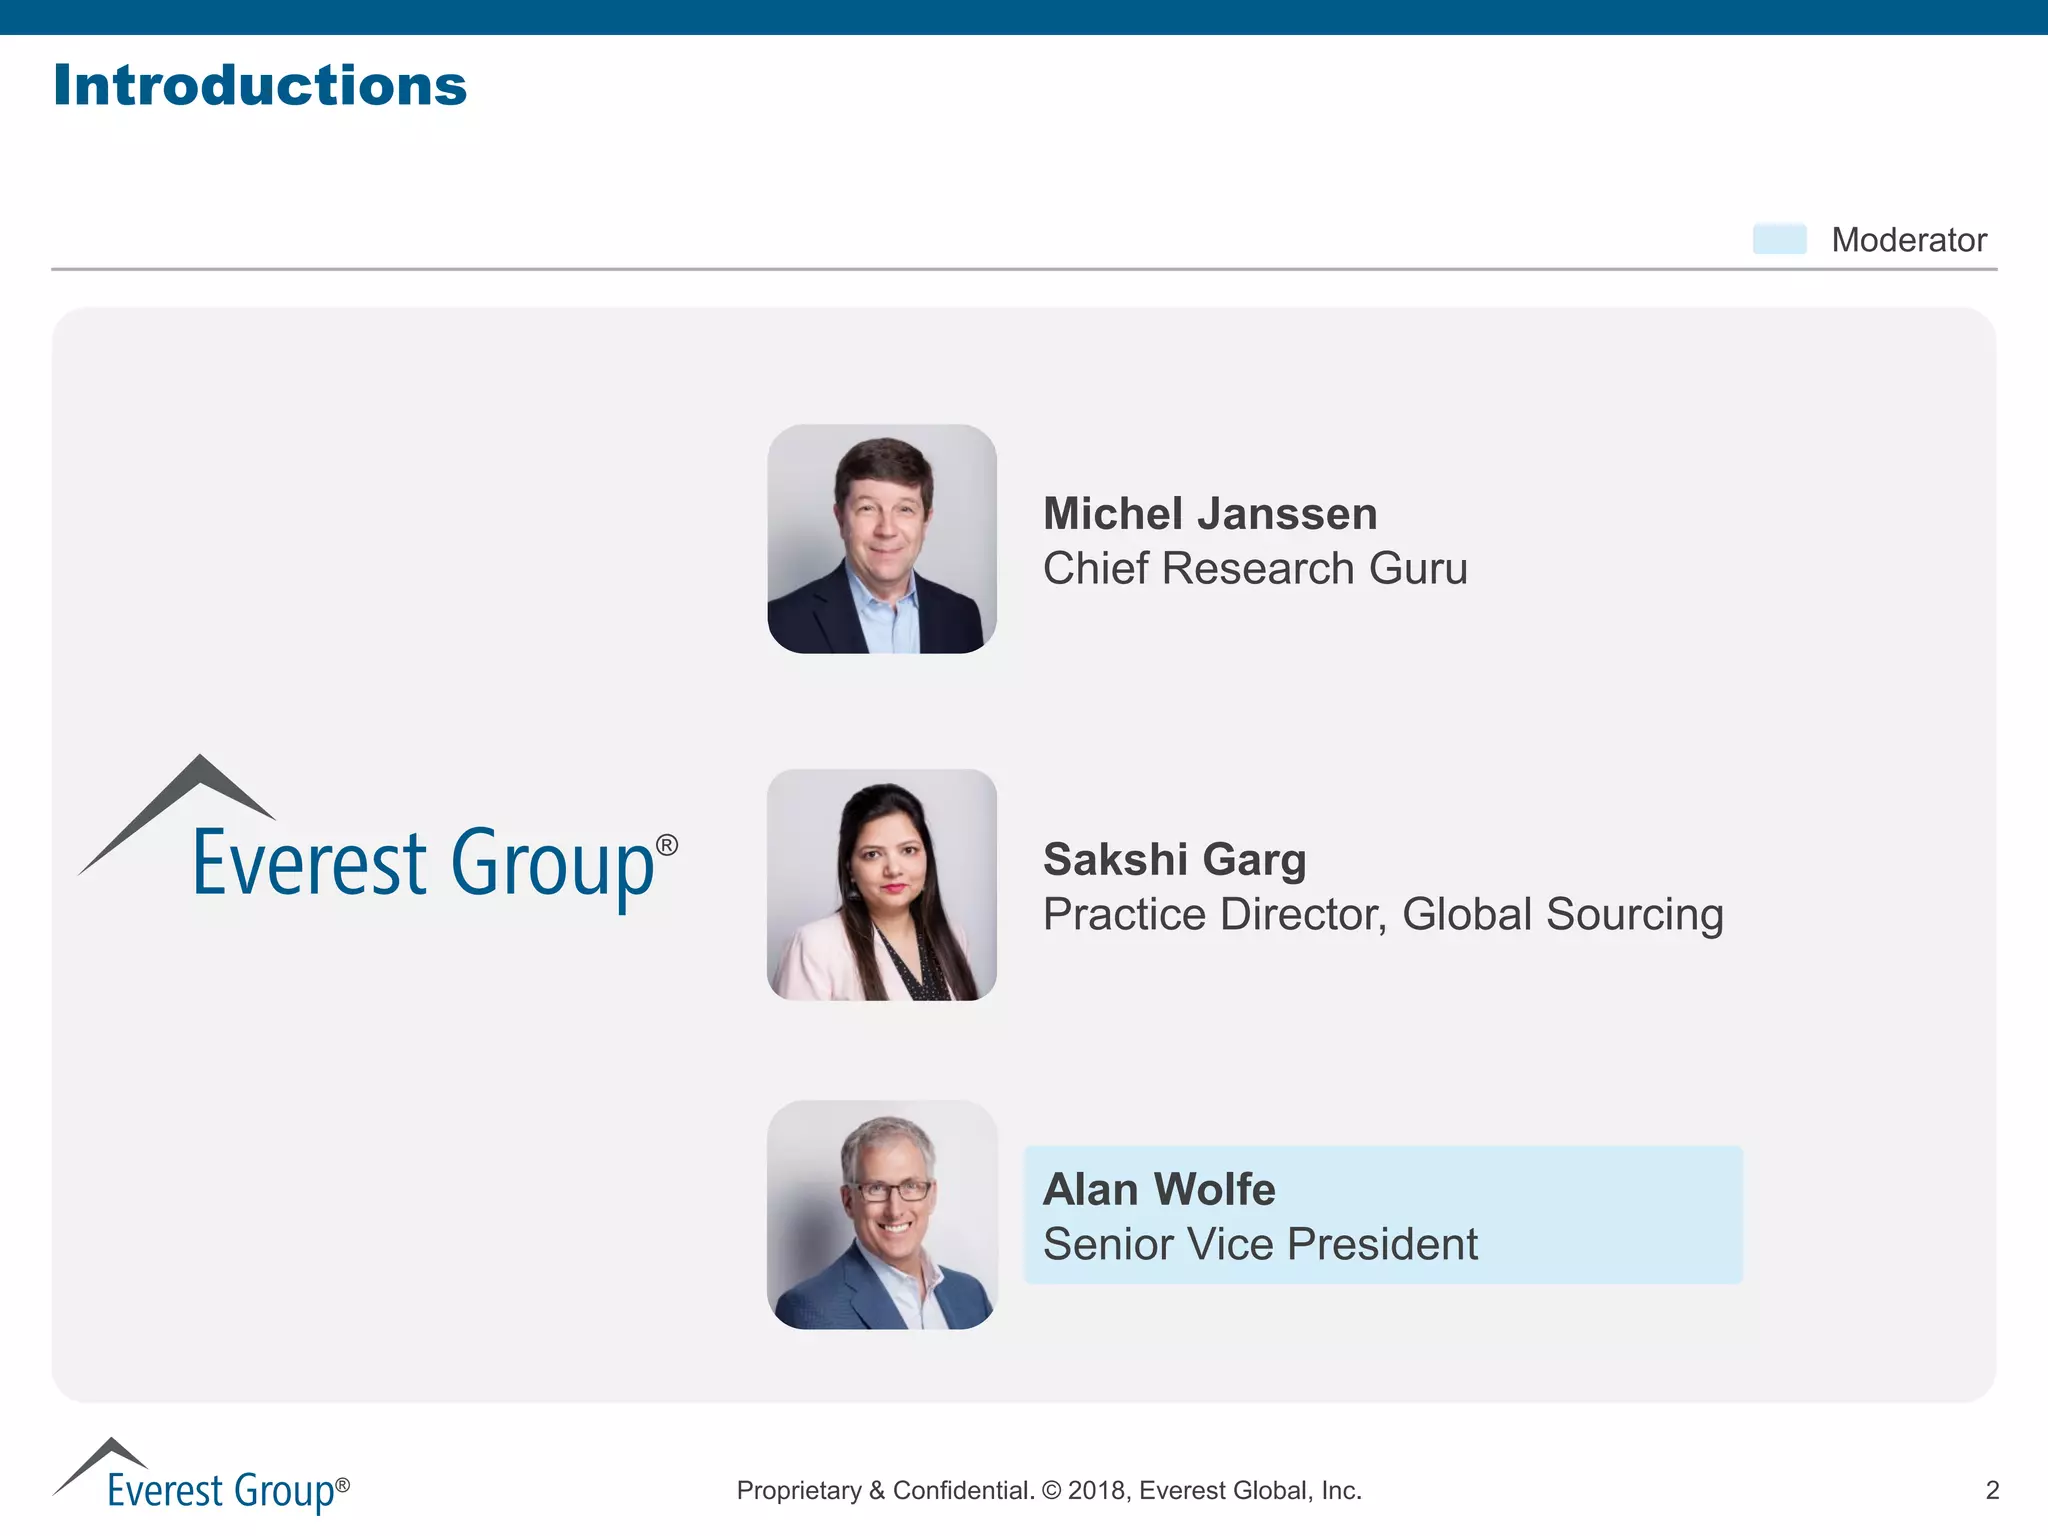Click the name Sakshi Garg
The image size is (2048, 1536).
tap(1175, 860)
